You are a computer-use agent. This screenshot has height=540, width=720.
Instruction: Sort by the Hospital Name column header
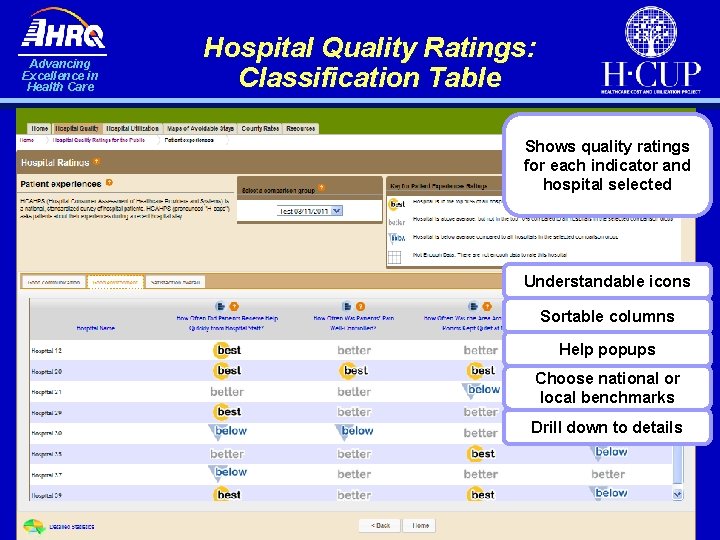[96, 328]
